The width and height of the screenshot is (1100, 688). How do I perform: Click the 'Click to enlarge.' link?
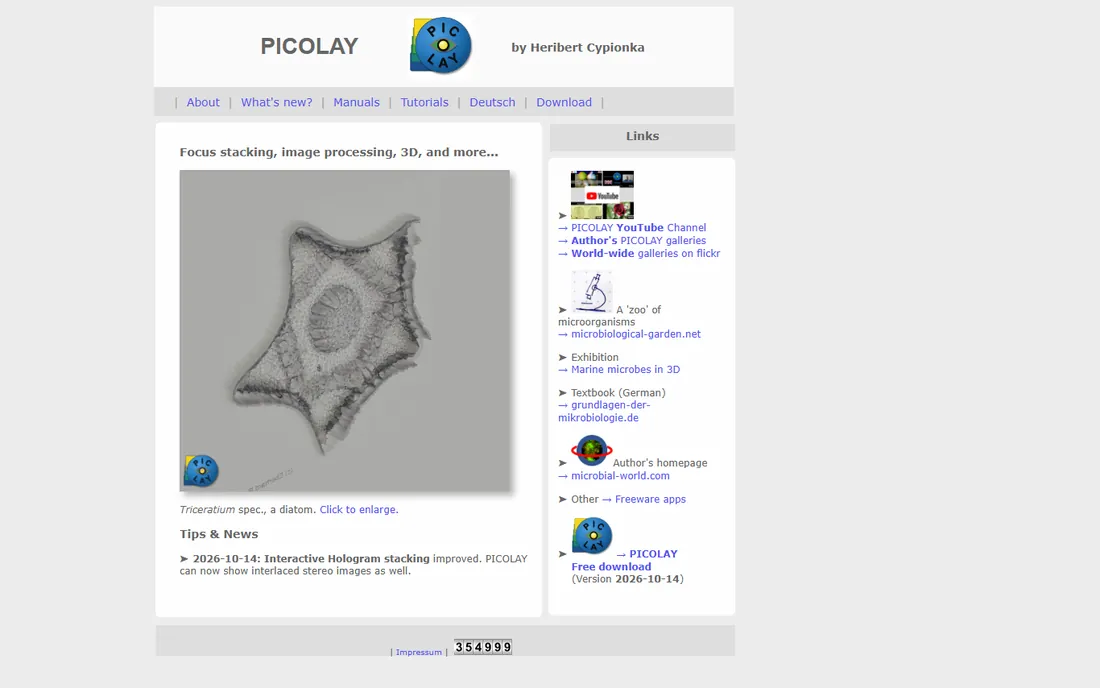359,510
